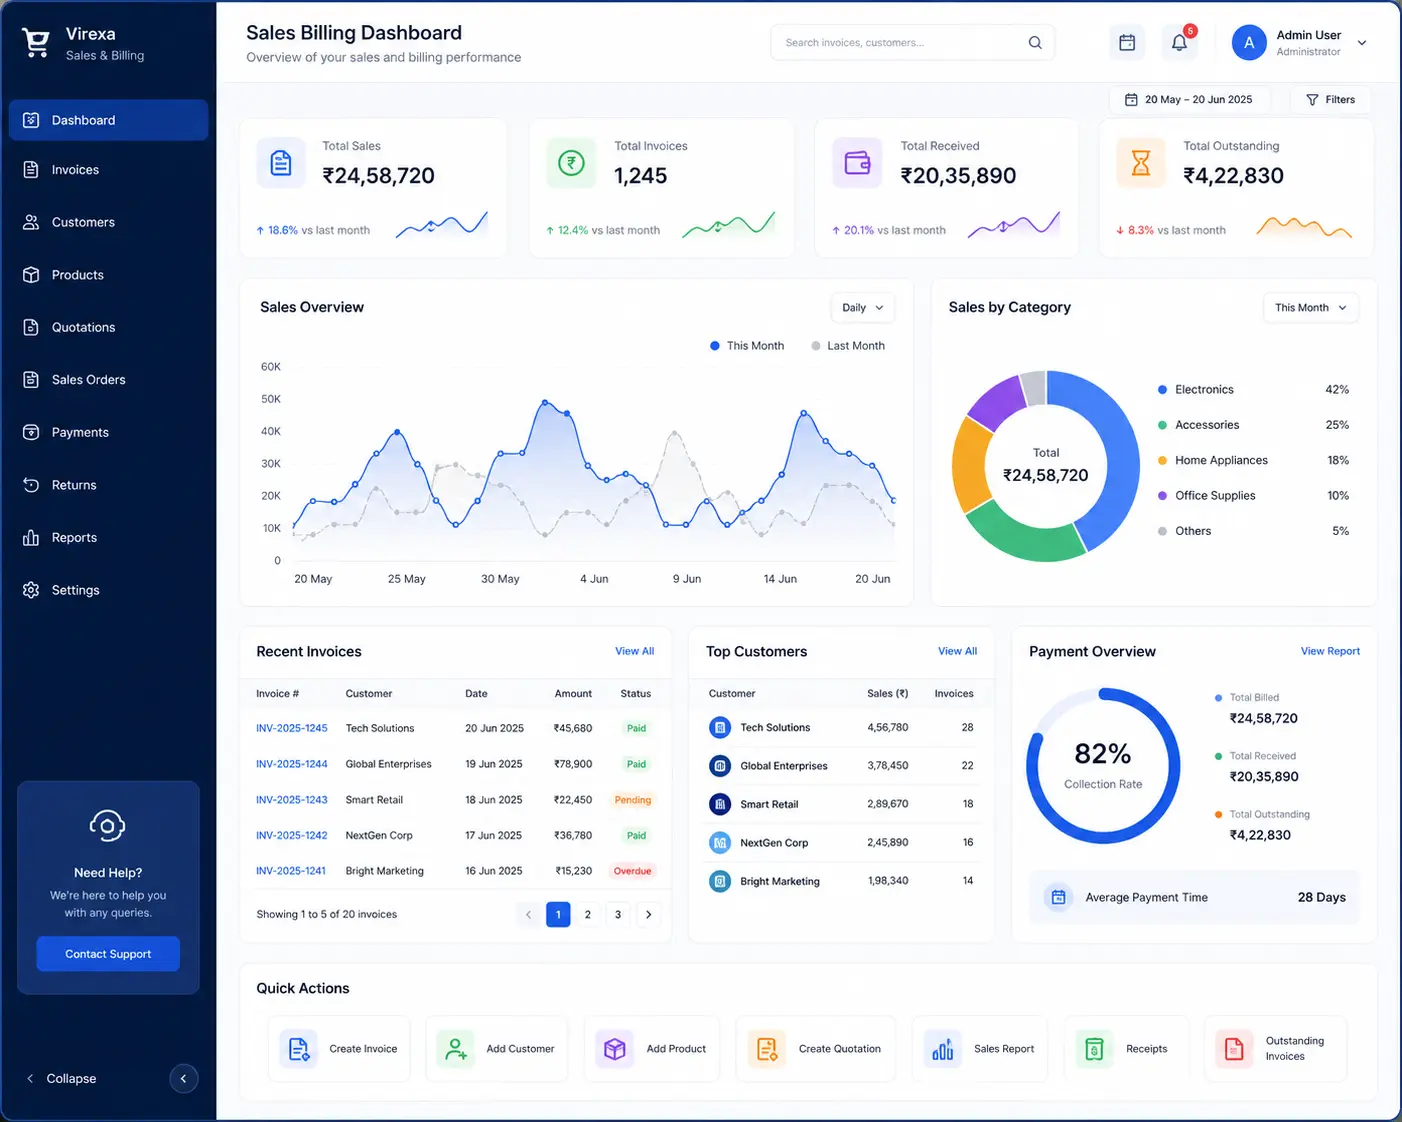
Task: Click the Contact Support button
Action: tap(108, 954)
